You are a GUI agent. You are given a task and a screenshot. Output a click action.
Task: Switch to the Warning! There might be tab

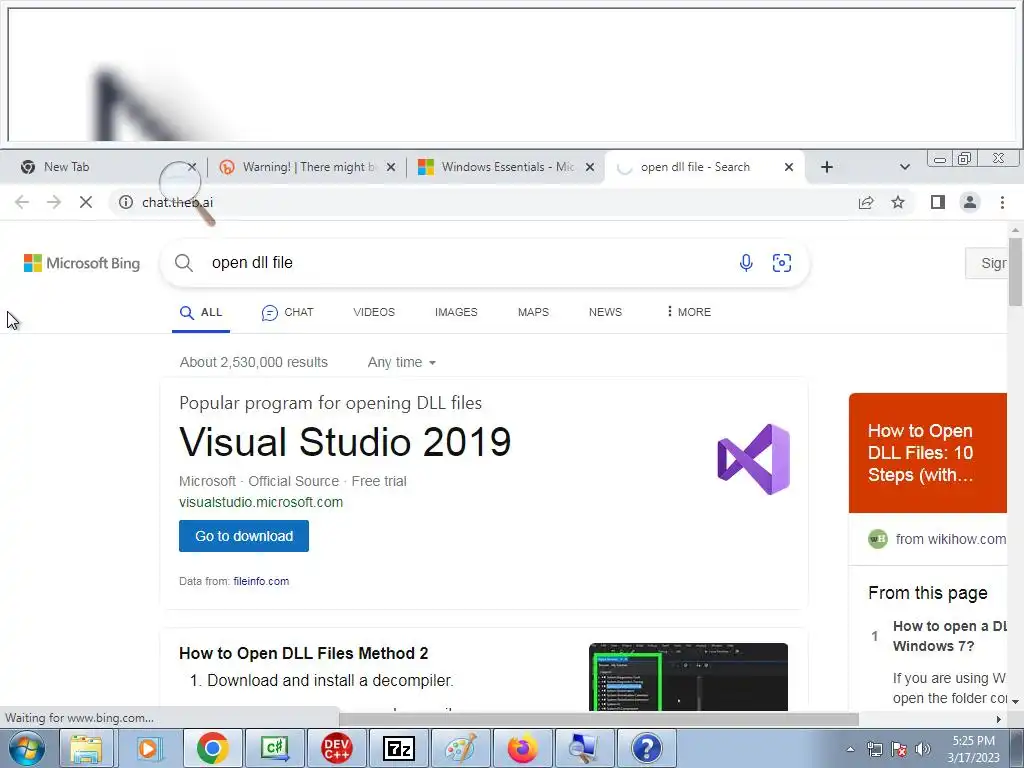pyautogui.click(x=306, y=167)
